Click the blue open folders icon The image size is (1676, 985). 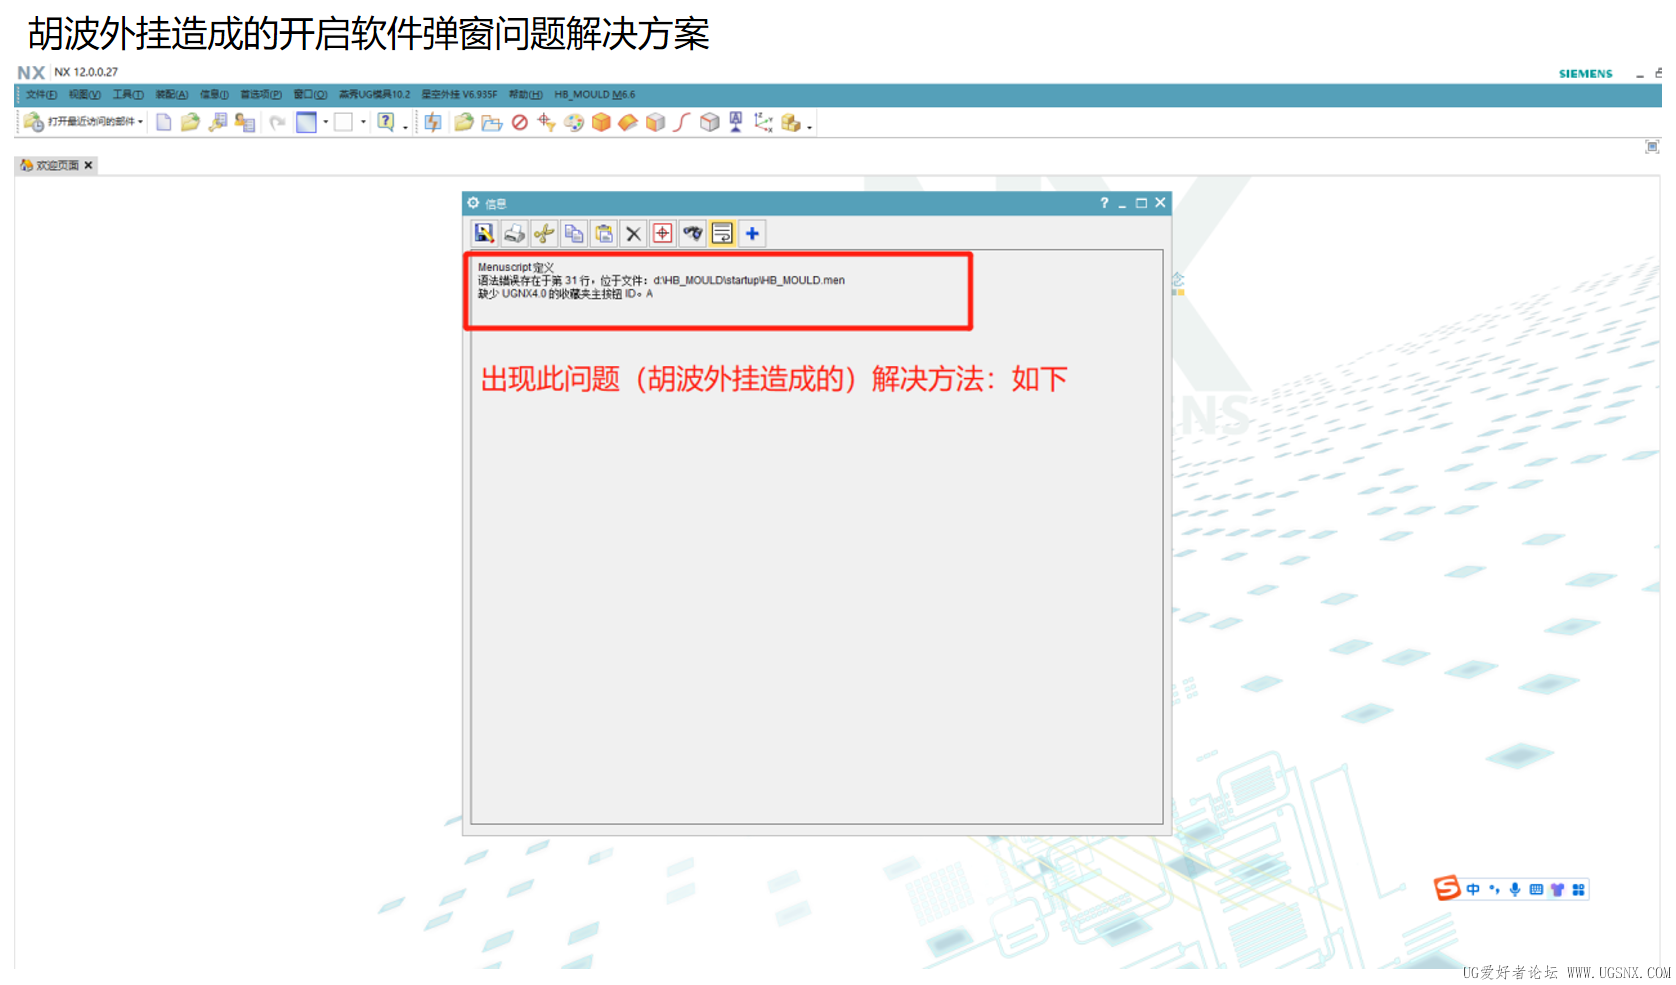coord(491,122)
